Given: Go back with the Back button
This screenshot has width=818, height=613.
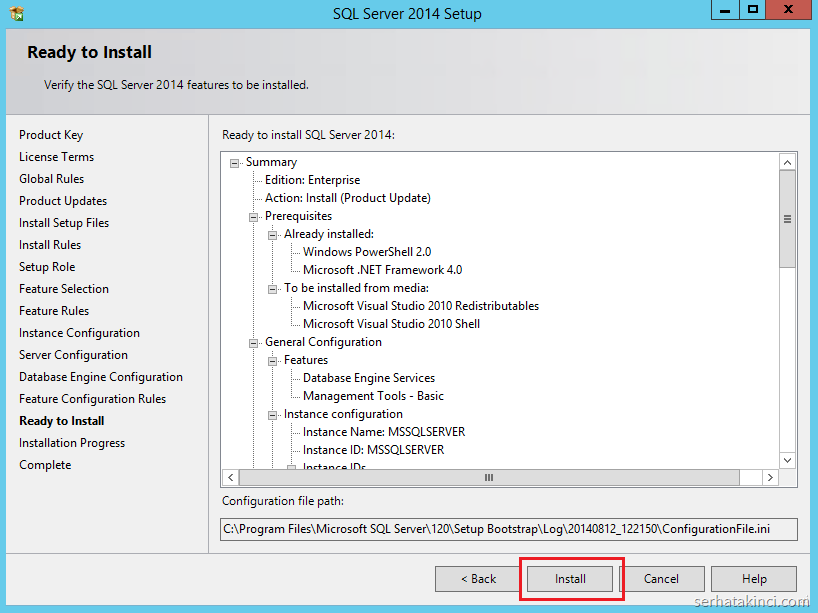Looking at the screenshot, I should pyautogui.click(x=478, y=579).
